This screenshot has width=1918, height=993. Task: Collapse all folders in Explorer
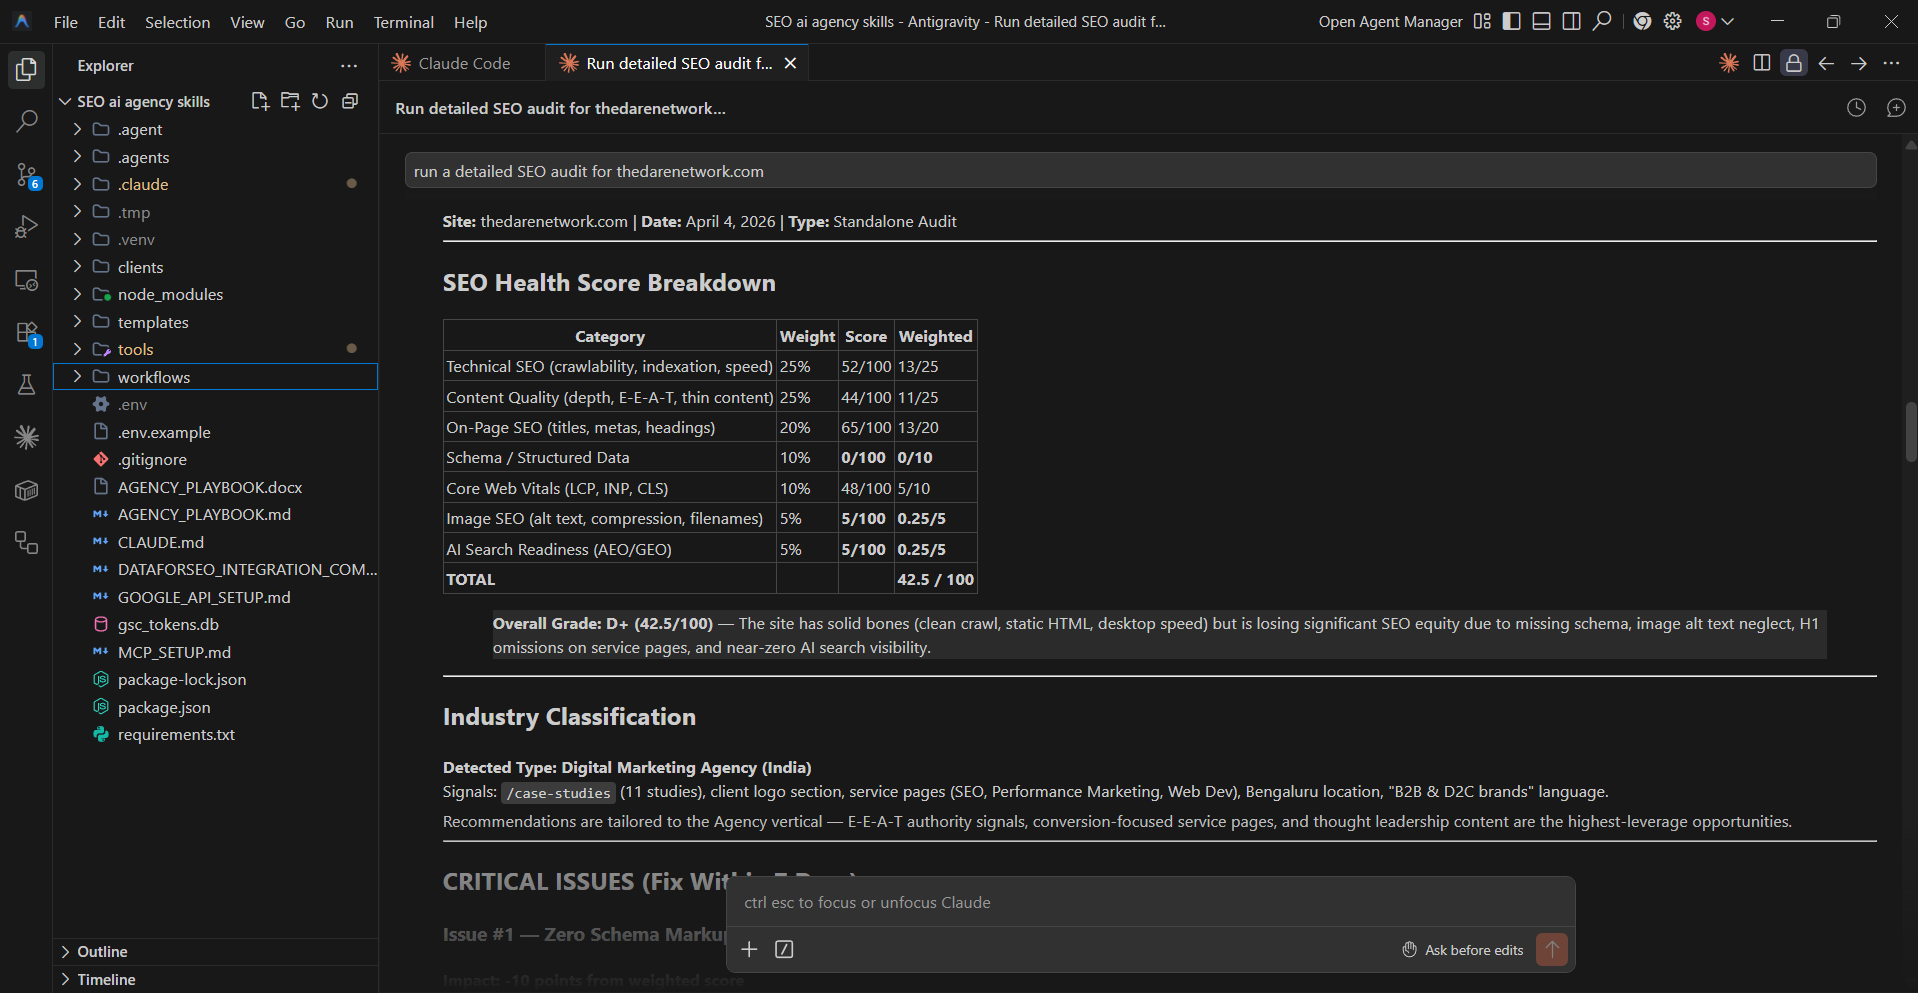(350, 101)
